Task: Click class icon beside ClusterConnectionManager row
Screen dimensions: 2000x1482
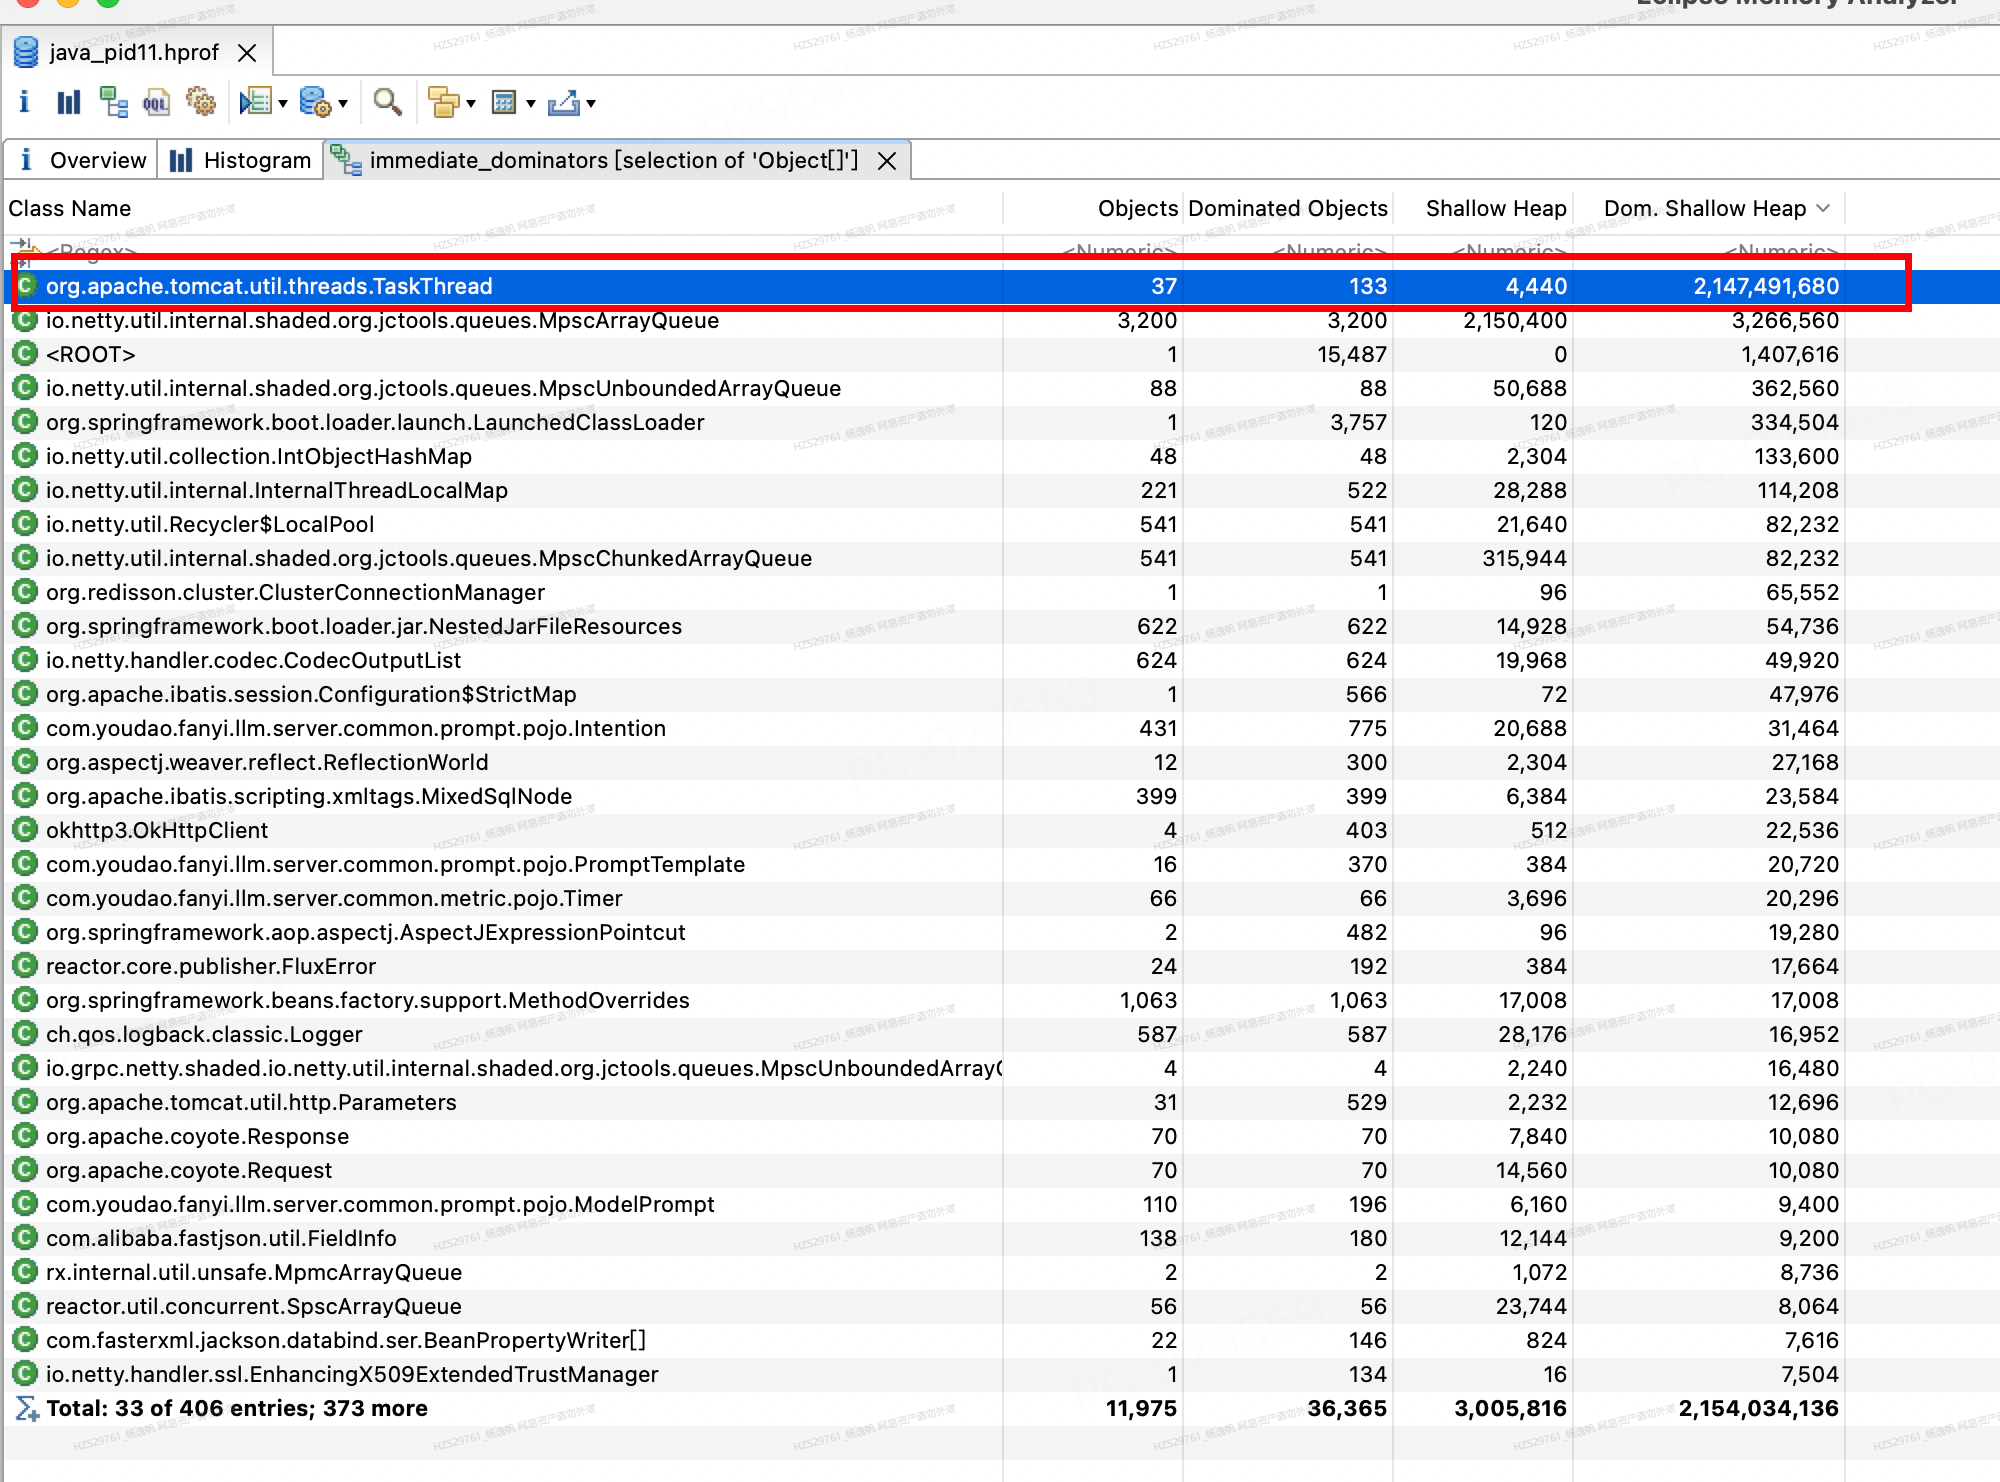Action: coord(25,592)
